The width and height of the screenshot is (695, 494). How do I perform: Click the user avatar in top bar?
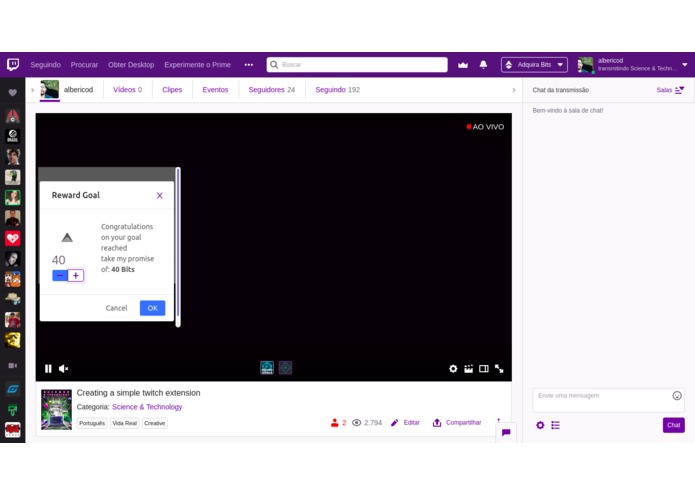585,65
